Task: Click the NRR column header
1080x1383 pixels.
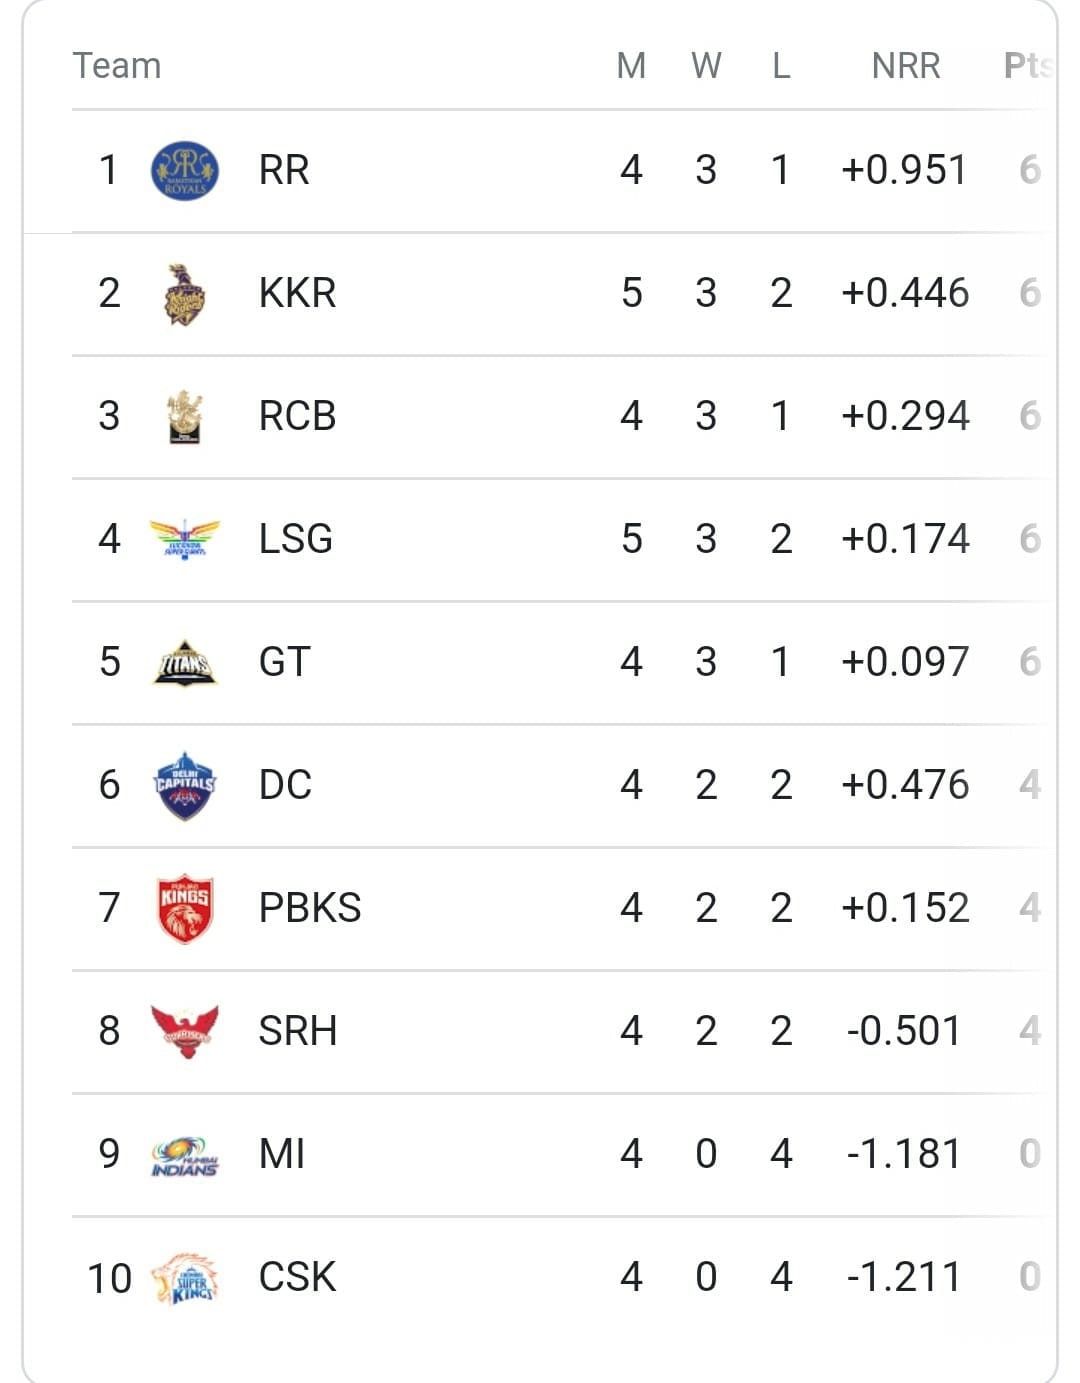Action: click(906, 66)
